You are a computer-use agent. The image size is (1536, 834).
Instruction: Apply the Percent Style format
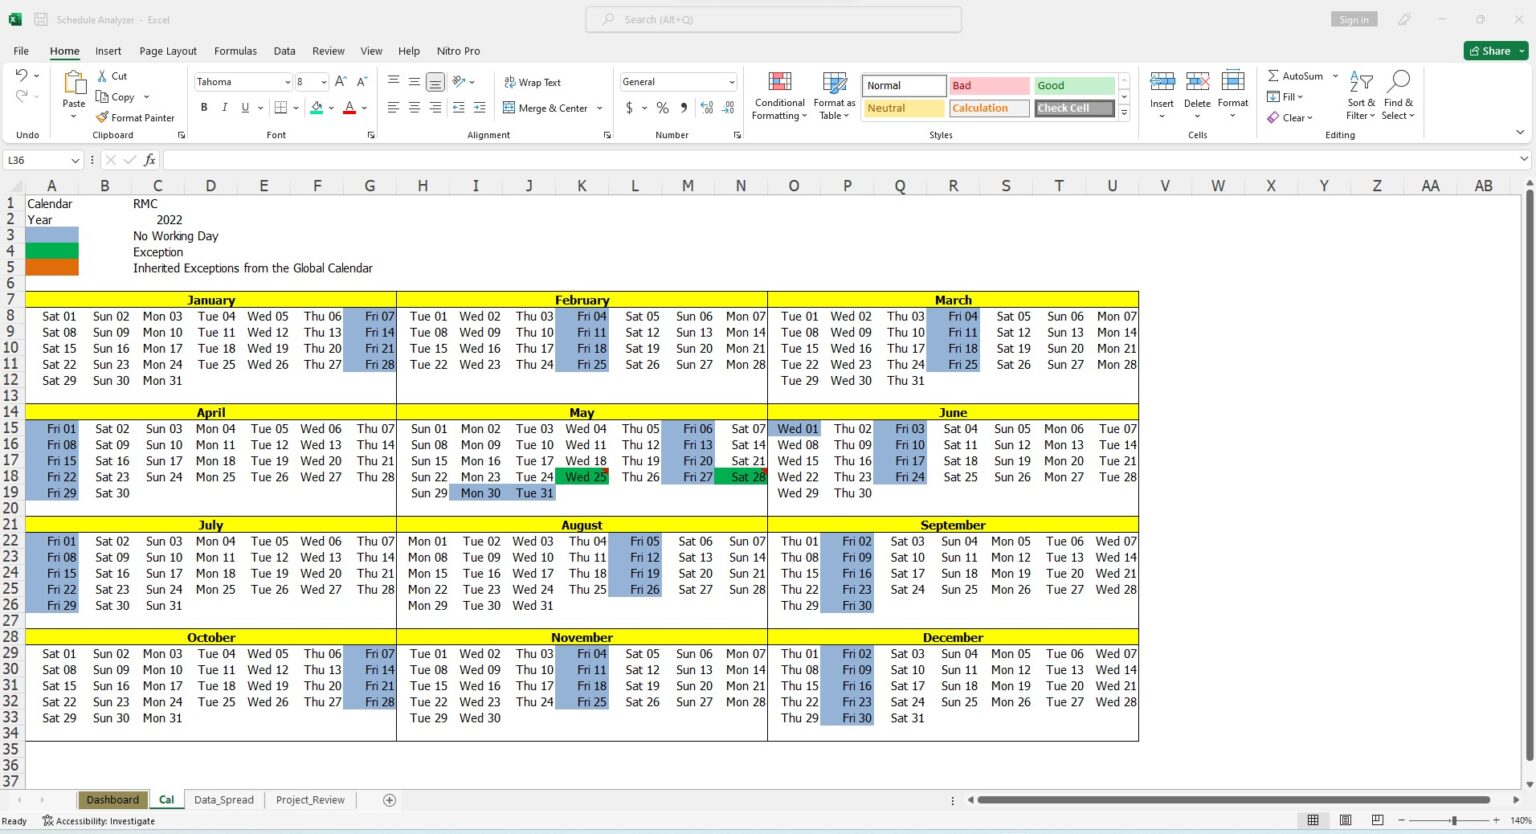point(662,107)
